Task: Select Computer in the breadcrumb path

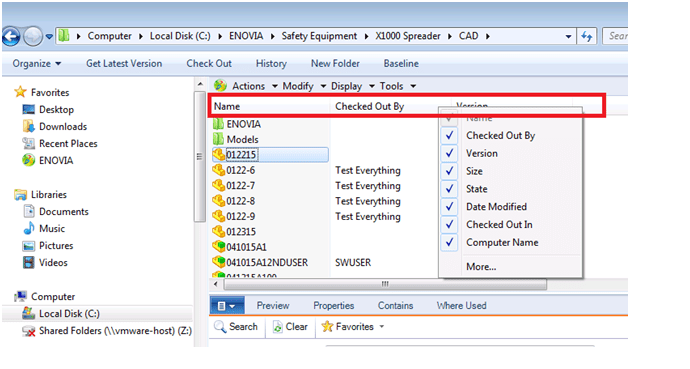Action: (109, 36)
